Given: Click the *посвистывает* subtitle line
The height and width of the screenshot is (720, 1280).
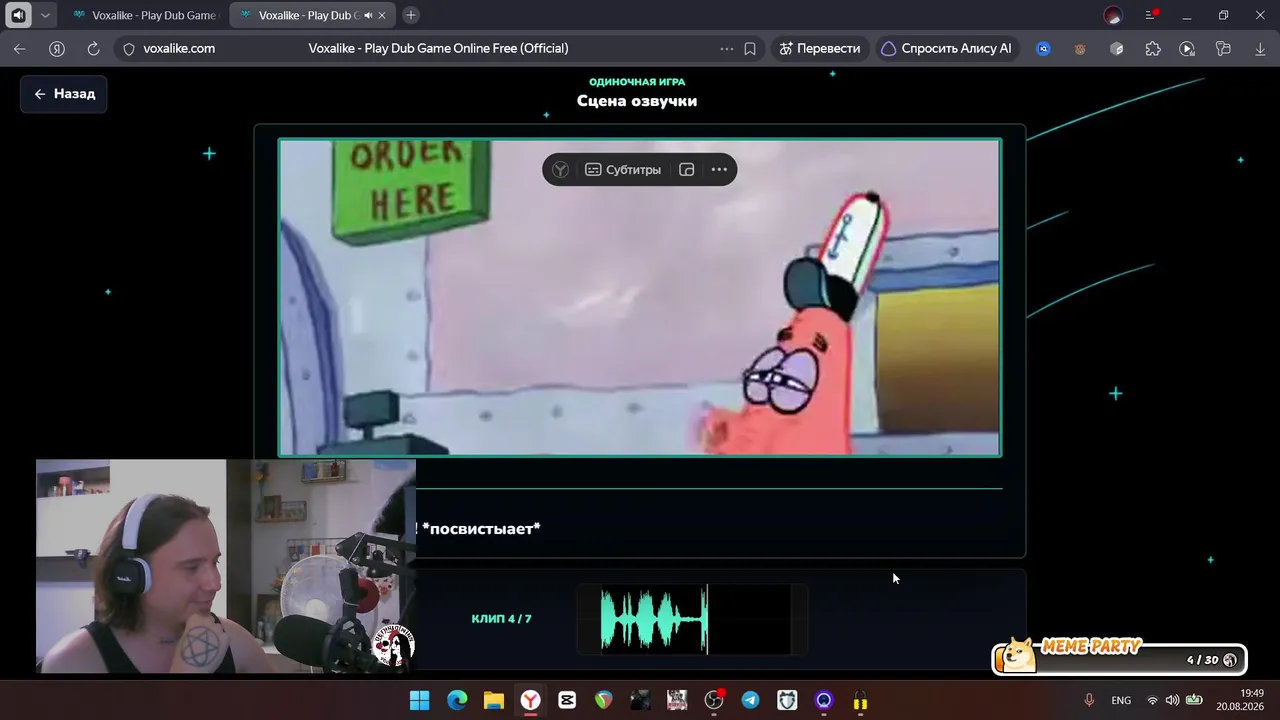Looking at the screenshot, I should click(x=481, y=528).
